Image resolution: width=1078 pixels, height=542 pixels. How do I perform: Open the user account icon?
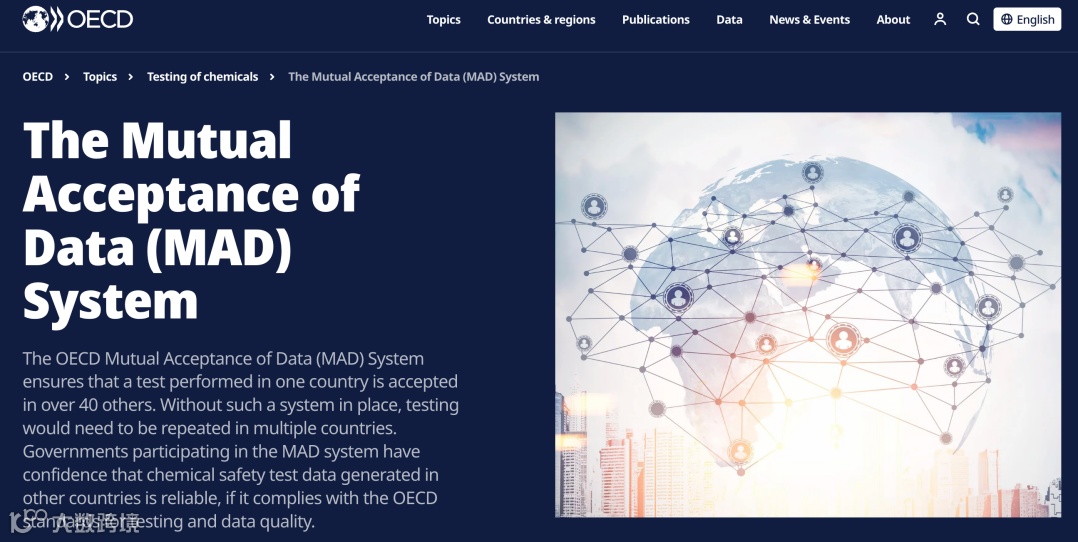940,19
